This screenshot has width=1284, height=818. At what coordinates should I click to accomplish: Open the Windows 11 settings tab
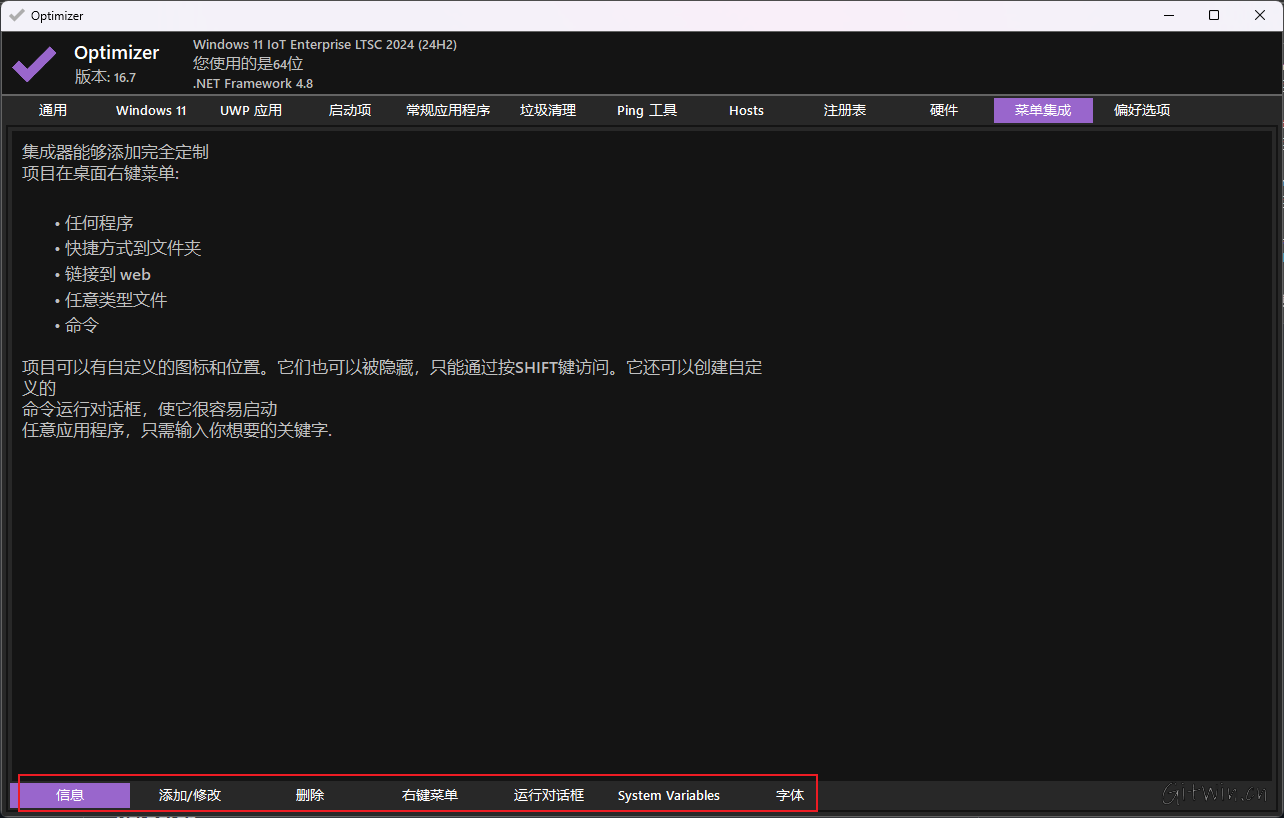tap(150, 110)
